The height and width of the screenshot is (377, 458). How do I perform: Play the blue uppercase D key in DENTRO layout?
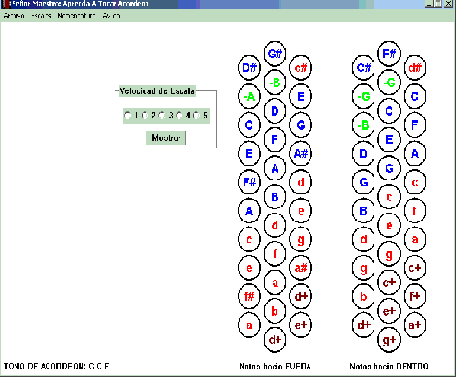point(364,154)
